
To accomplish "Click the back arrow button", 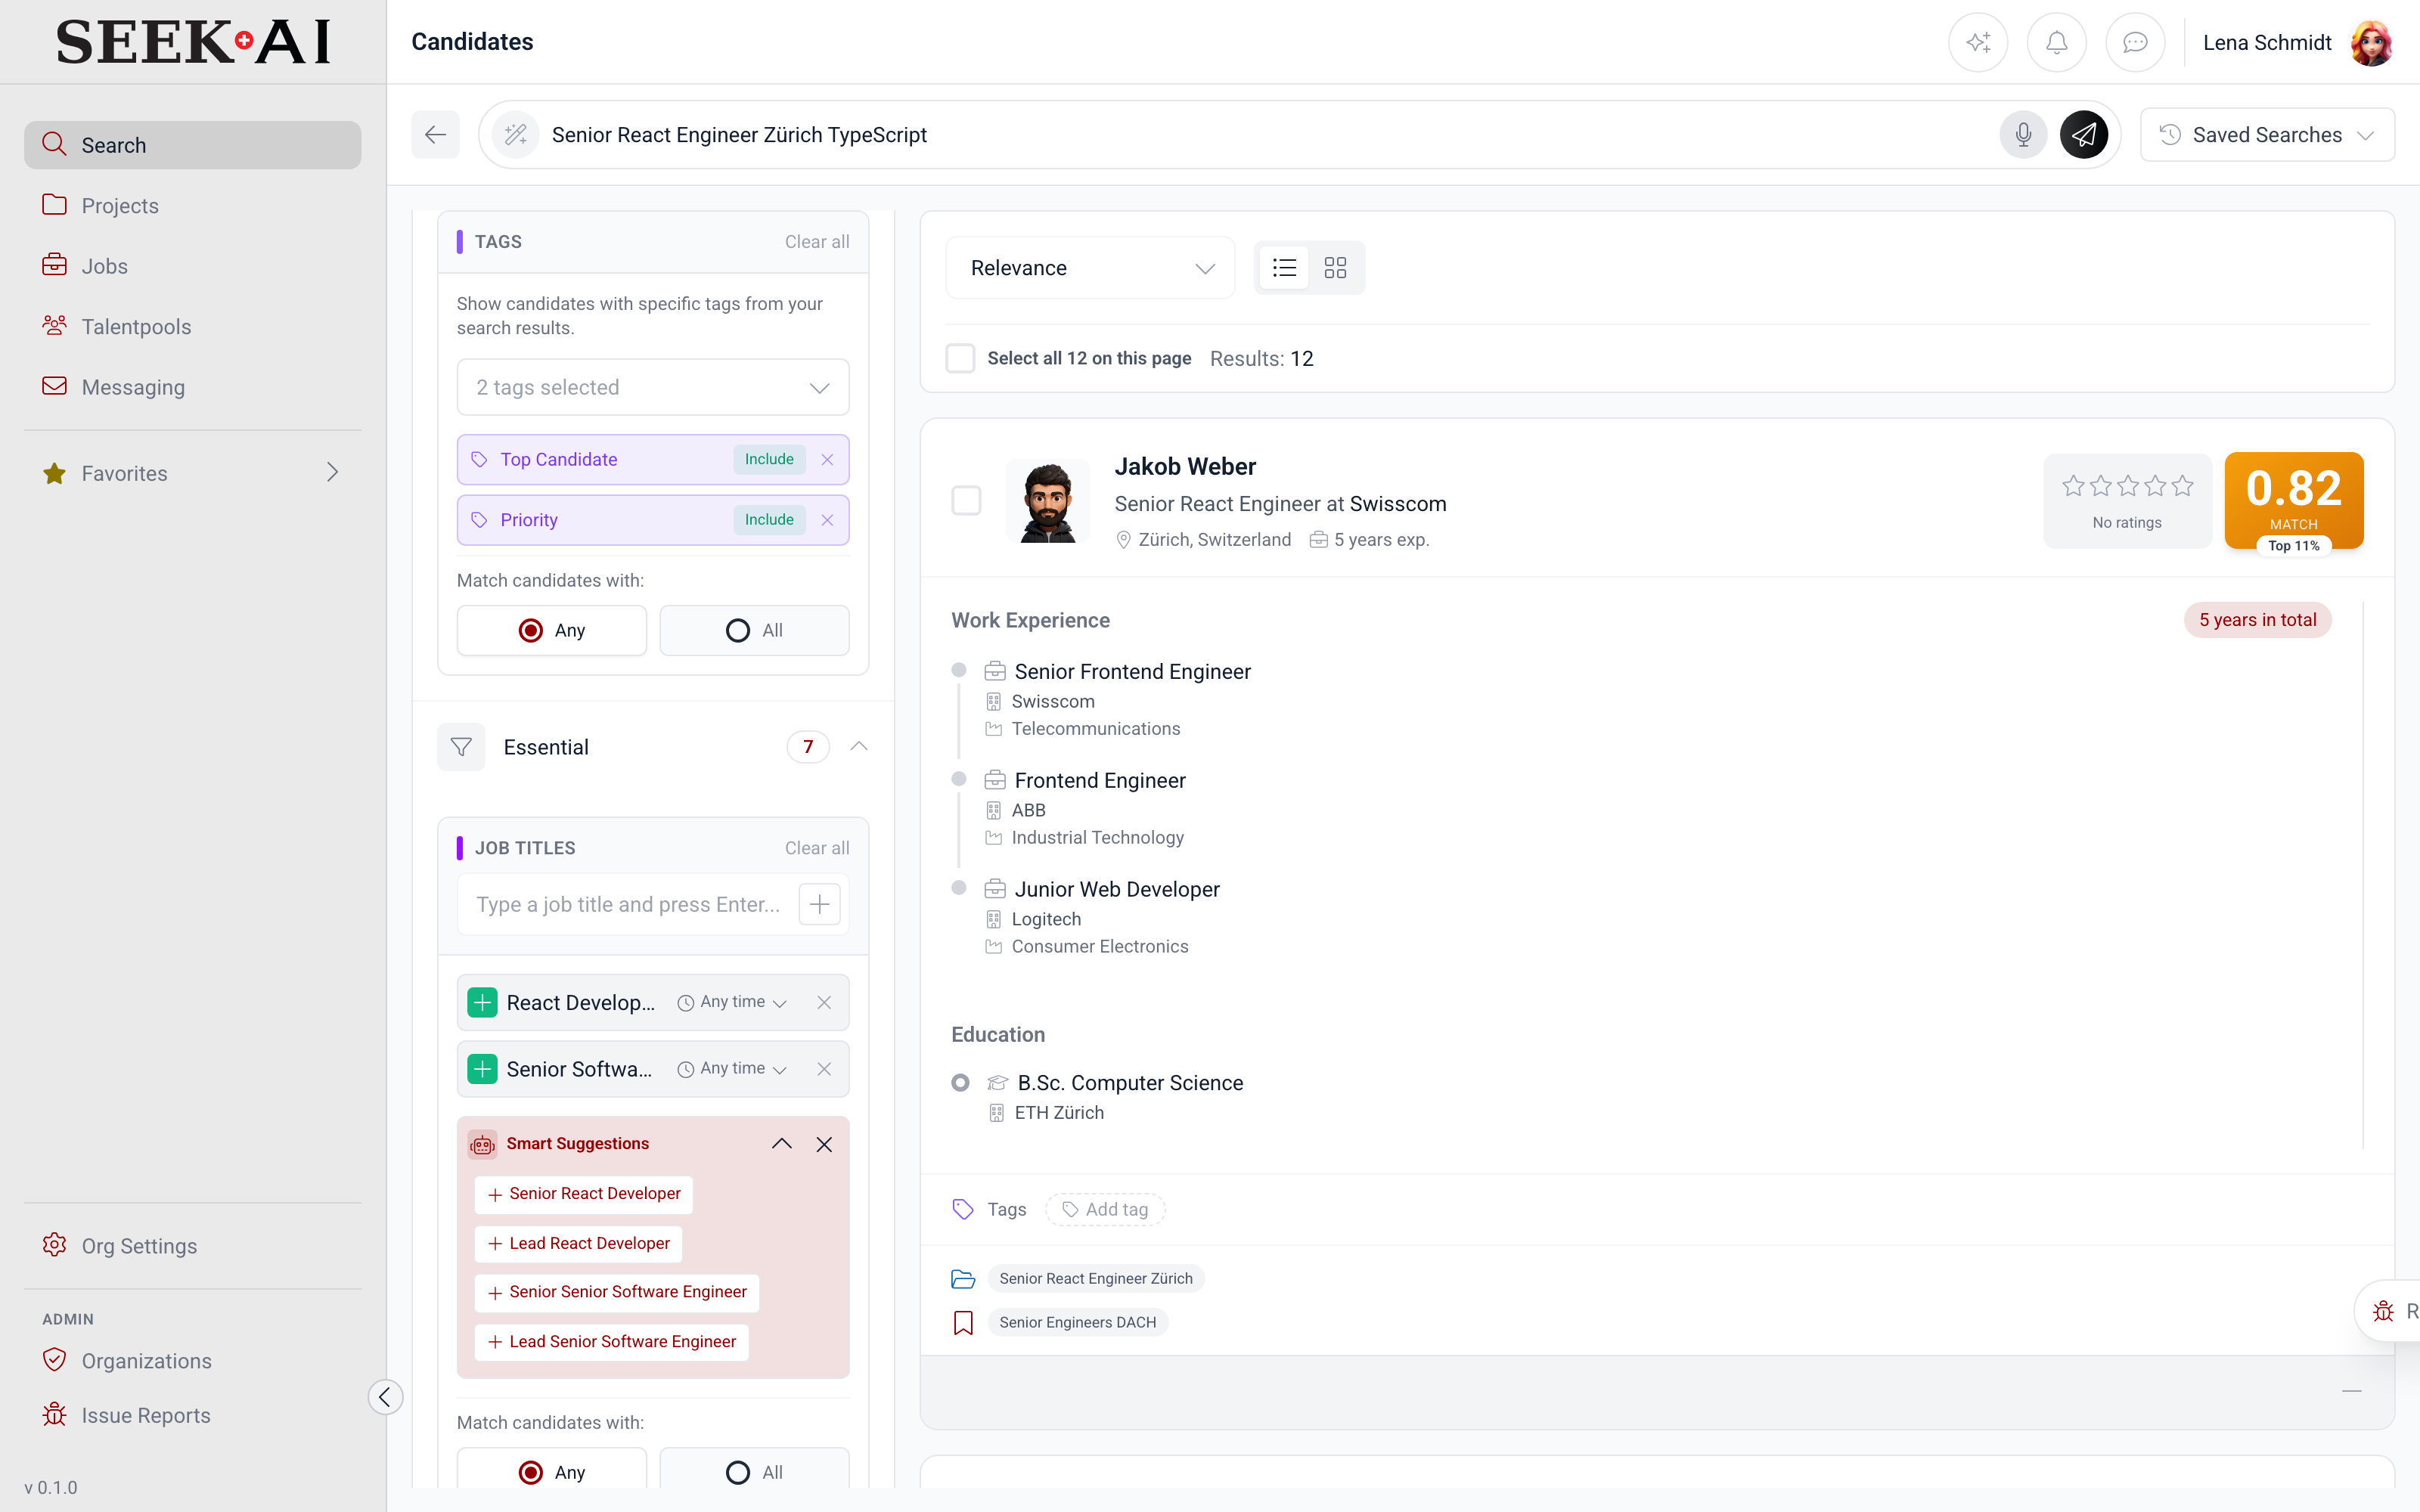I will 435,134.
